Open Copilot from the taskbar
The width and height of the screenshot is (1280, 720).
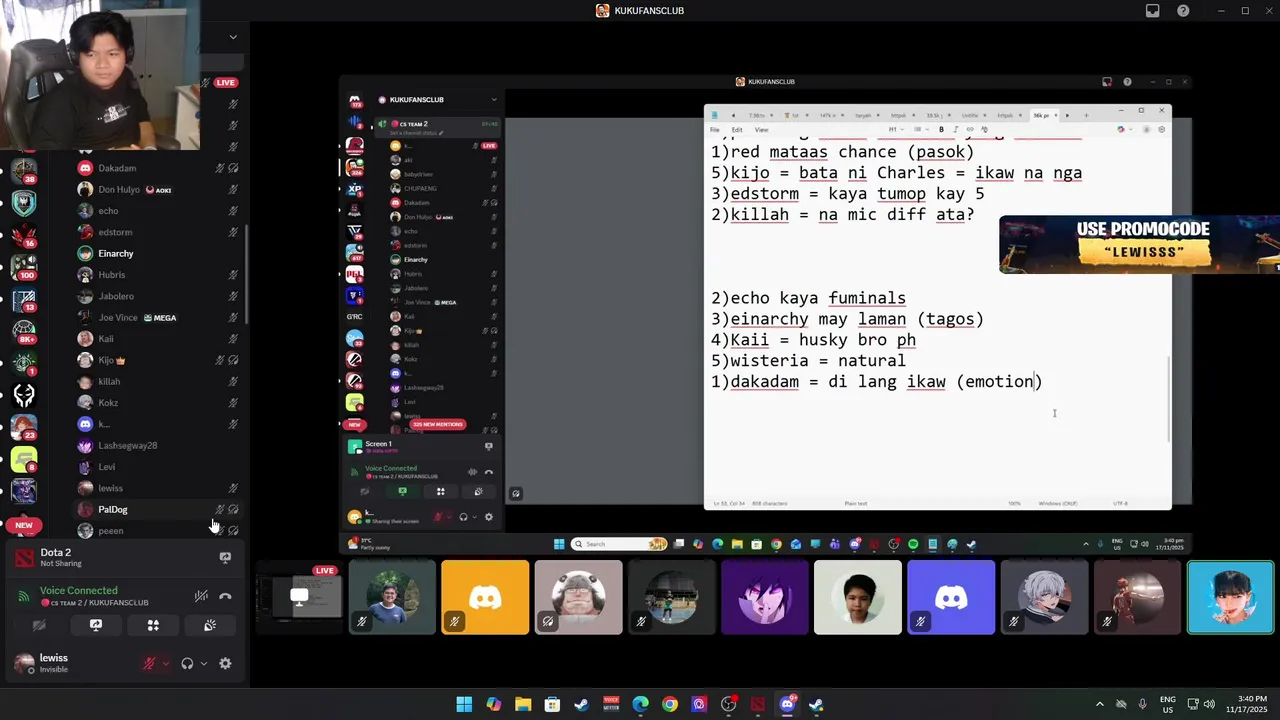[494, 704]
